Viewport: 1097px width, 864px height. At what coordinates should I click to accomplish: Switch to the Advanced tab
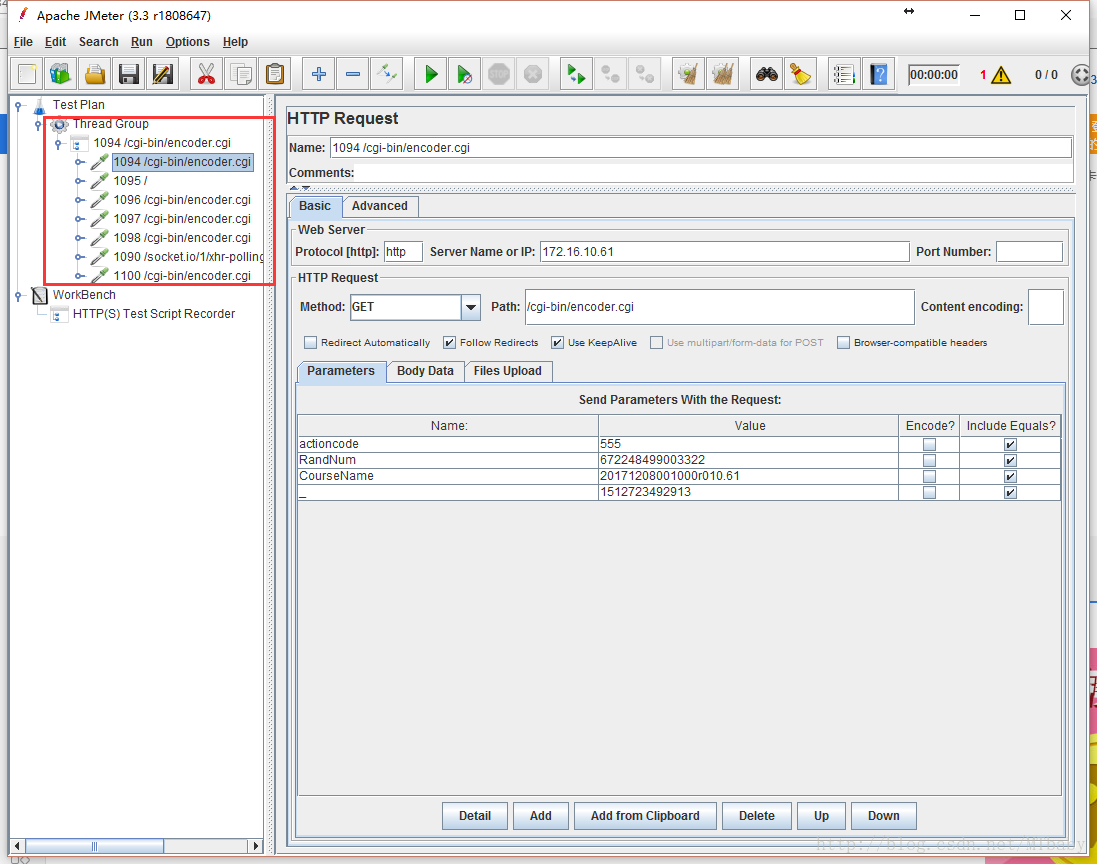pos(380,206)
